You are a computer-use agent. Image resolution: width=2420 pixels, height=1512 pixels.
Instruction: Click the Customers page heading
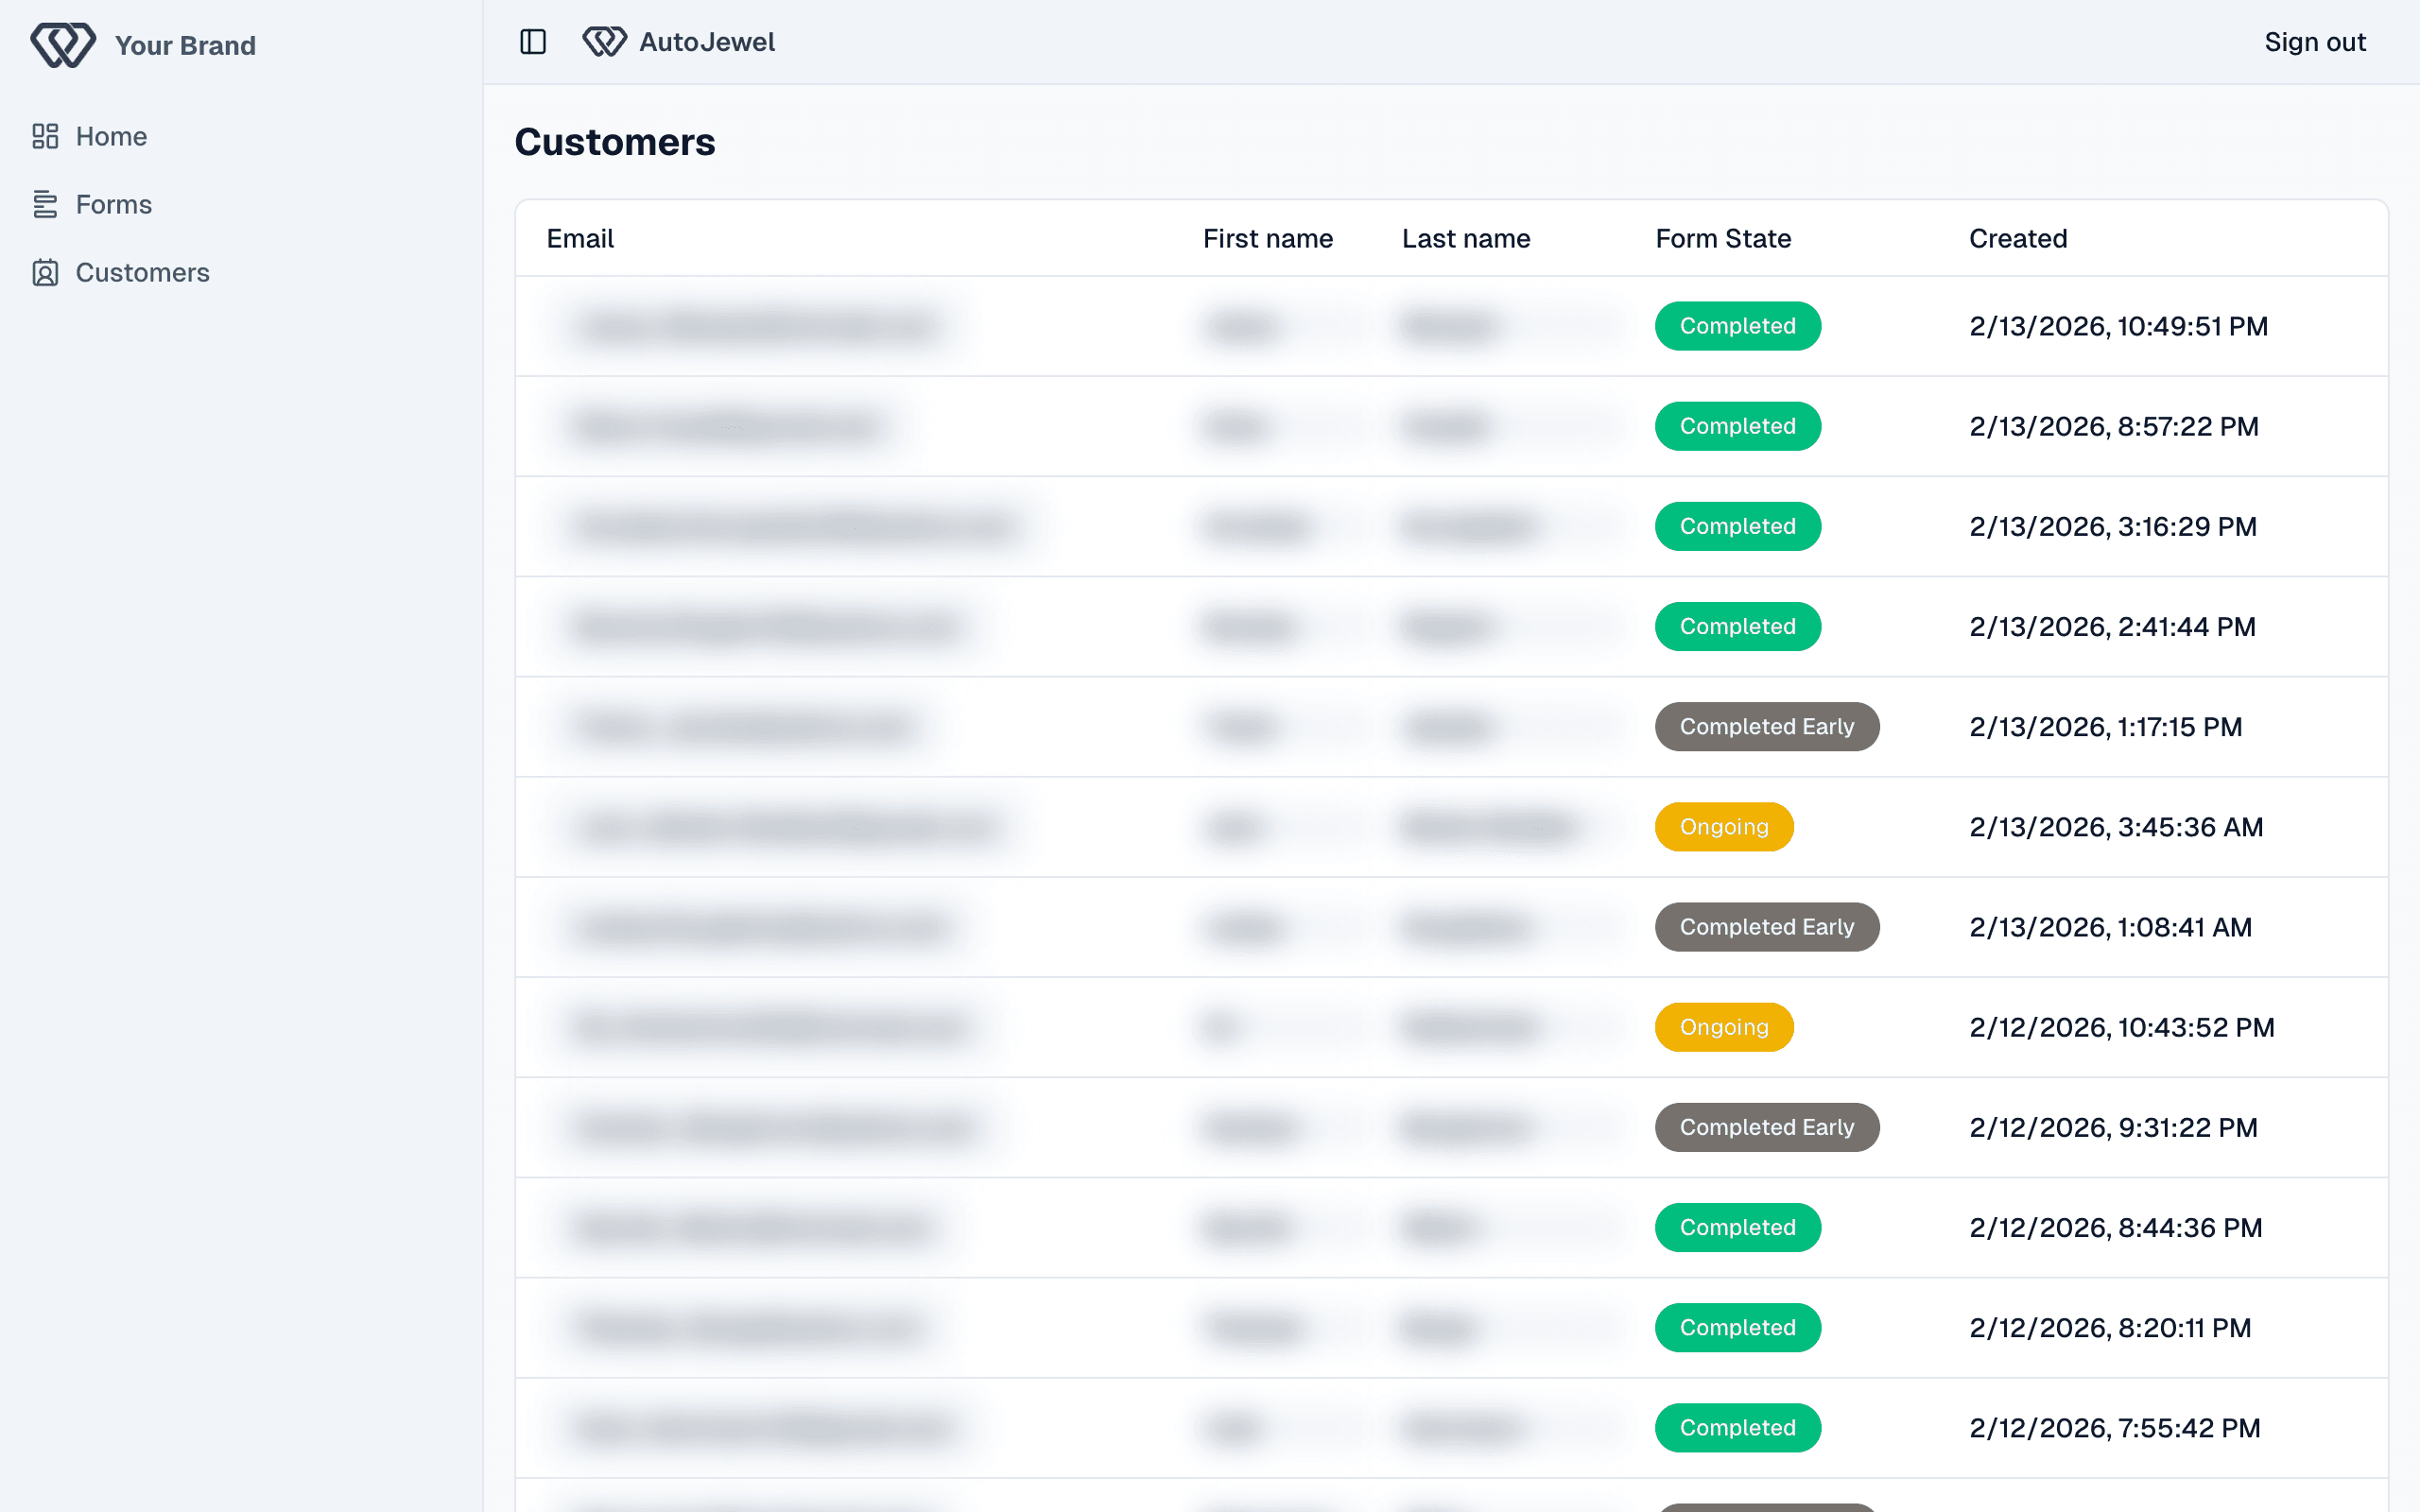pos(614,142)
